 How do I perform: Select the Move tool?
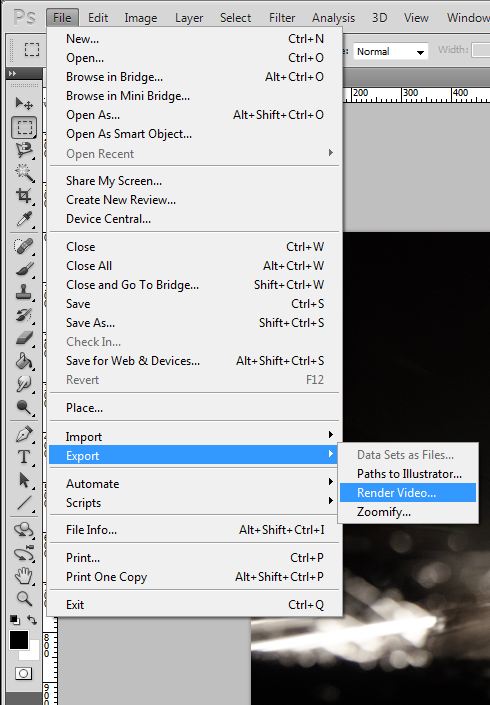pyautogui.click(x=24, y=104)
